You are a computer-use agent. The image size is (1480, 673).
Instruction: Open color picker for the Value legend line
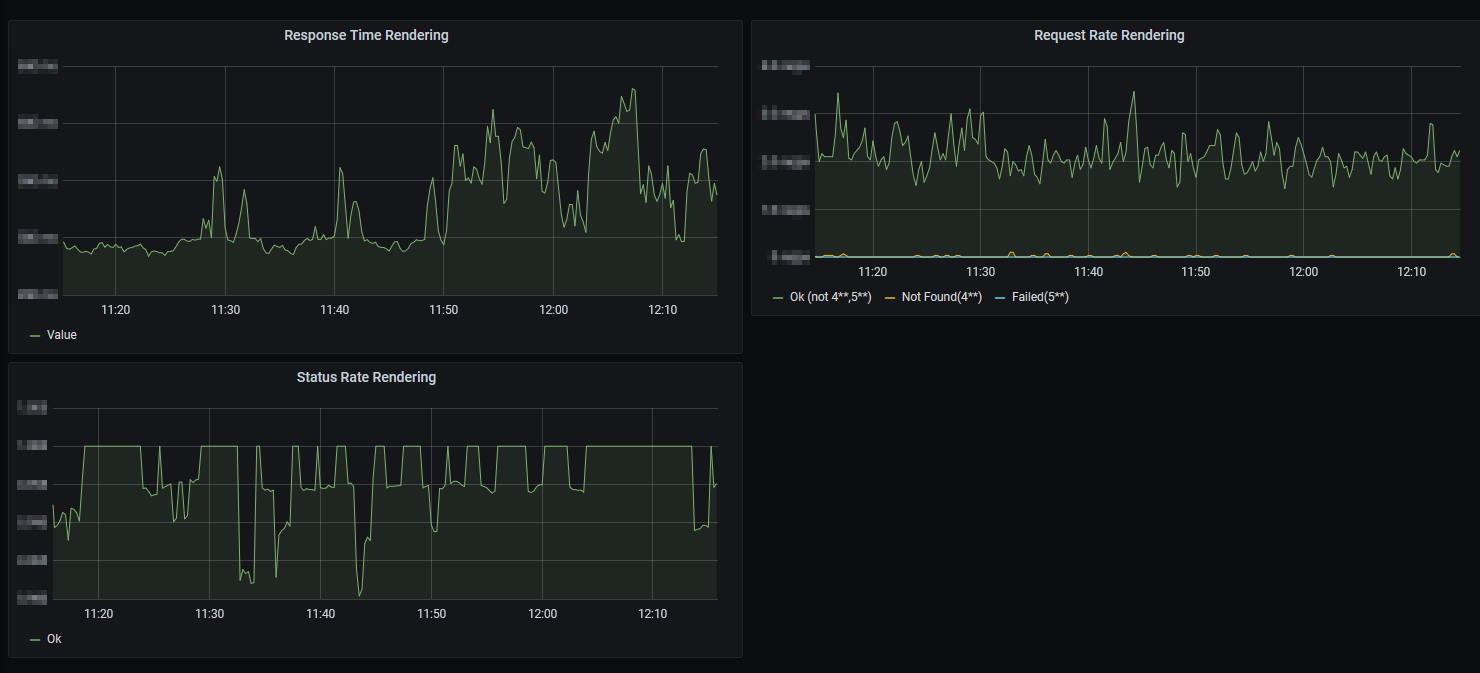tap(35, 336)
